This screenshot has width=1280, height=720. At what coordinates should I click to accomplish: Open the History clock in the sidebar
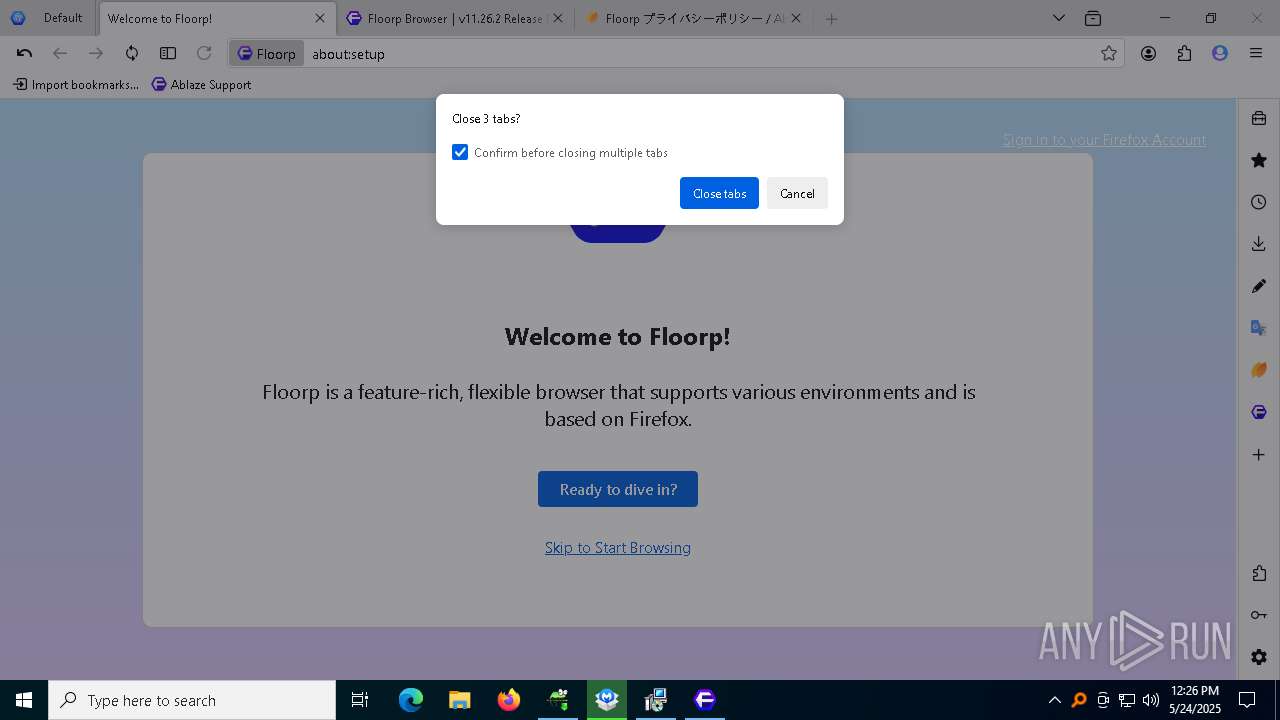coord(1259,202)
